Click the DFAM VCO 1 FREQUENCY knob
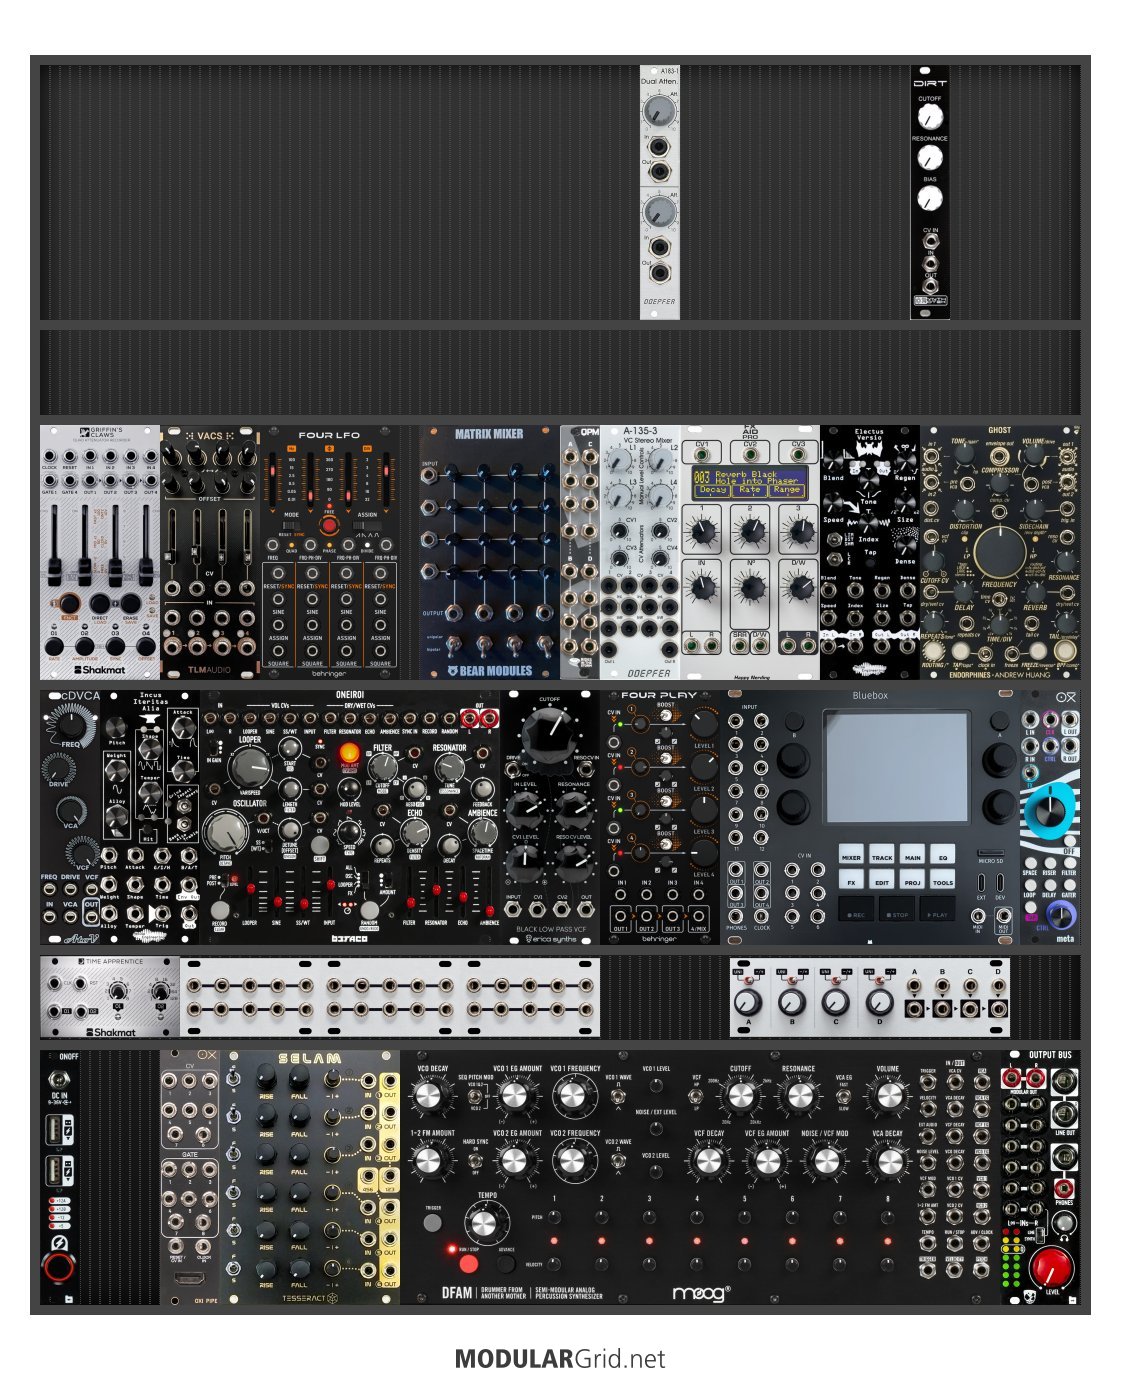Viewport: 1121px width, 1380px height. pyautogui.click(x=572, y=1097)
